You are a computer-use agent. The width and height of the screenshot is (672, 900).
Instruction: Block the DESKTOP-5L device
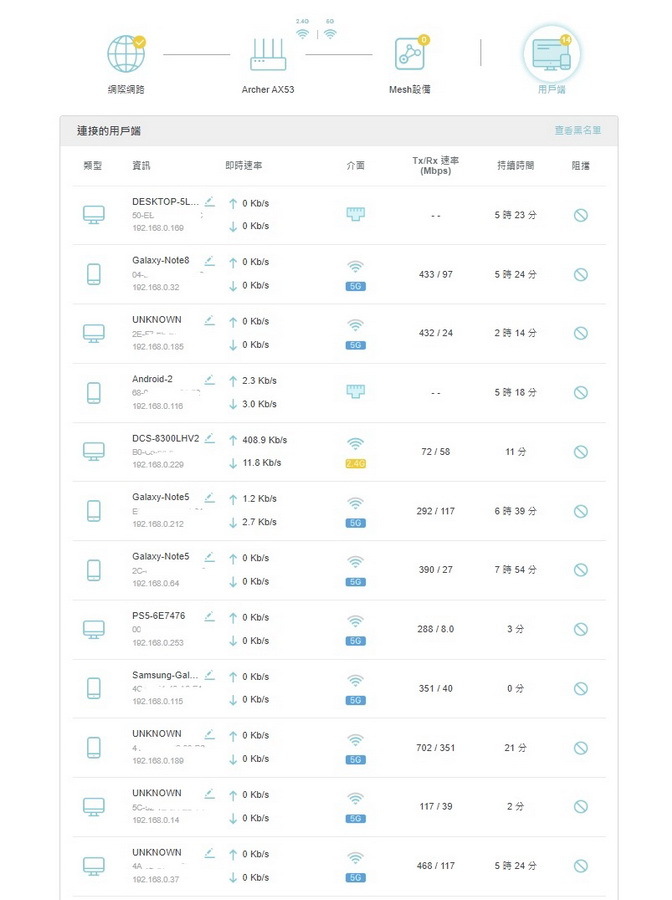click(580, 215)
